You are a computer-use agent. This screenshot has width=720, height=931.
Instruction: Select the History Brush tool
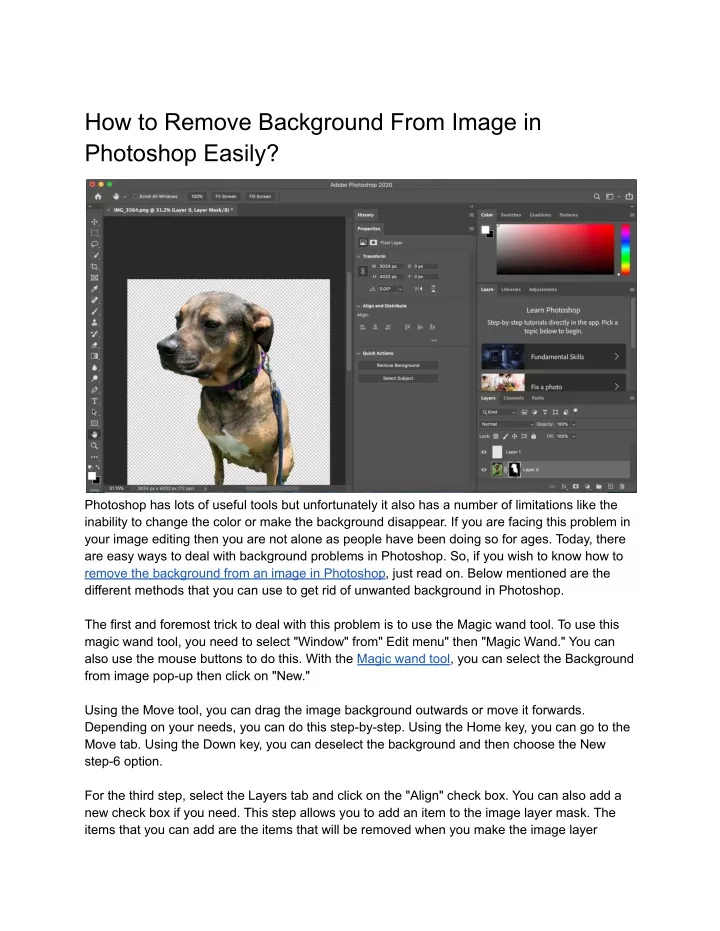point(94,334)
